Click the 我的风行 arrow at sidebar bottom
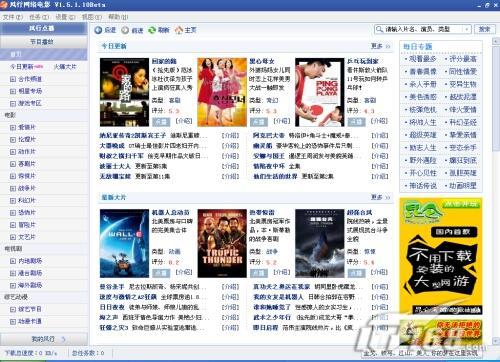The width and height of the screenshot is (500, 362). tap(64, 339)
